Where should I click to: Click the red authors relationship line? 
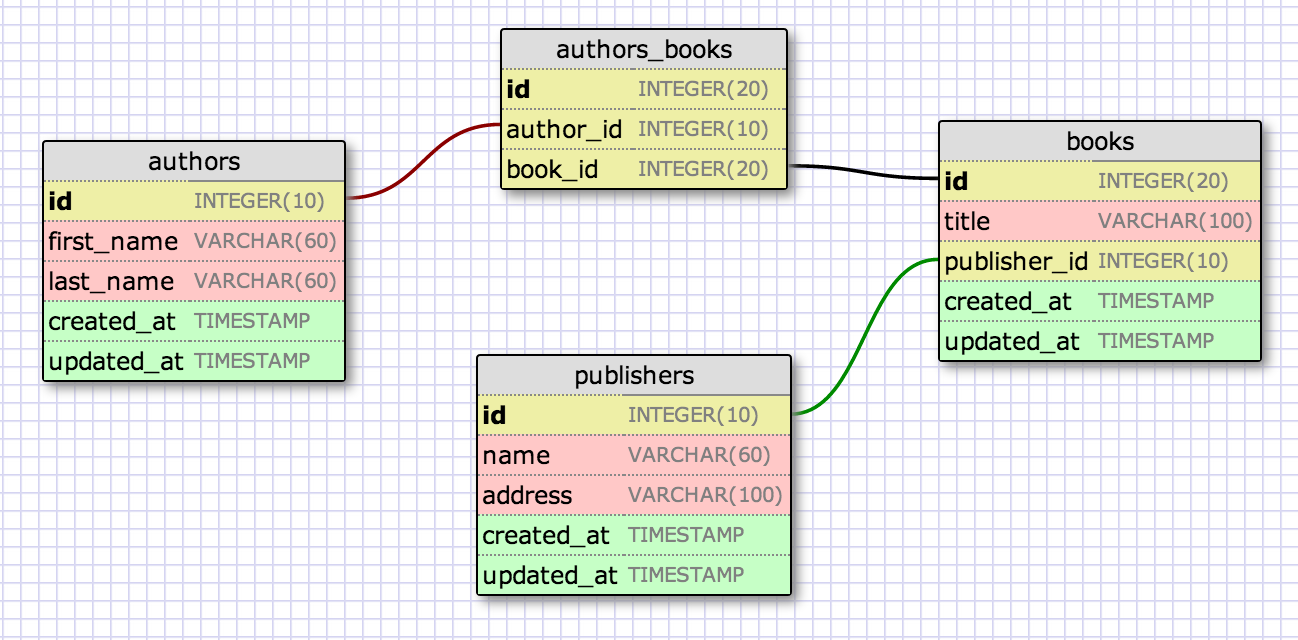coord(424,161)
